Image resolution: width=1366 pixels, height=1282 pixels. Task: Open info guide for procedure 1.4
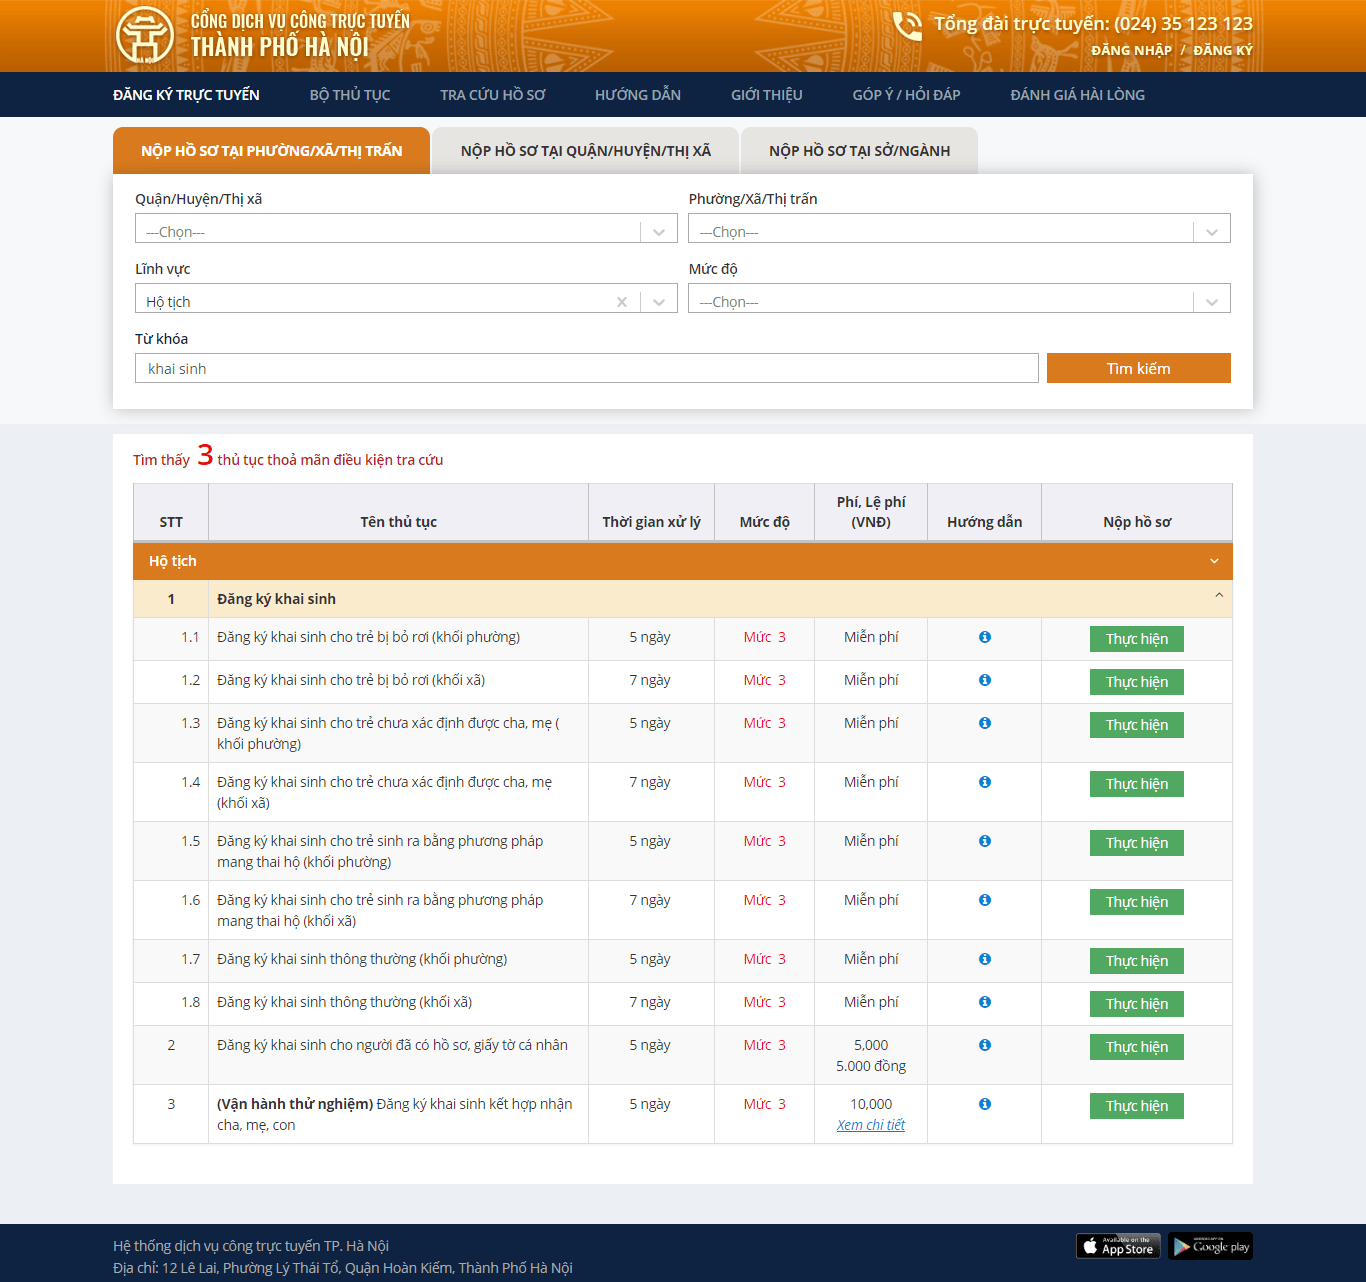(x=985, y=782)
